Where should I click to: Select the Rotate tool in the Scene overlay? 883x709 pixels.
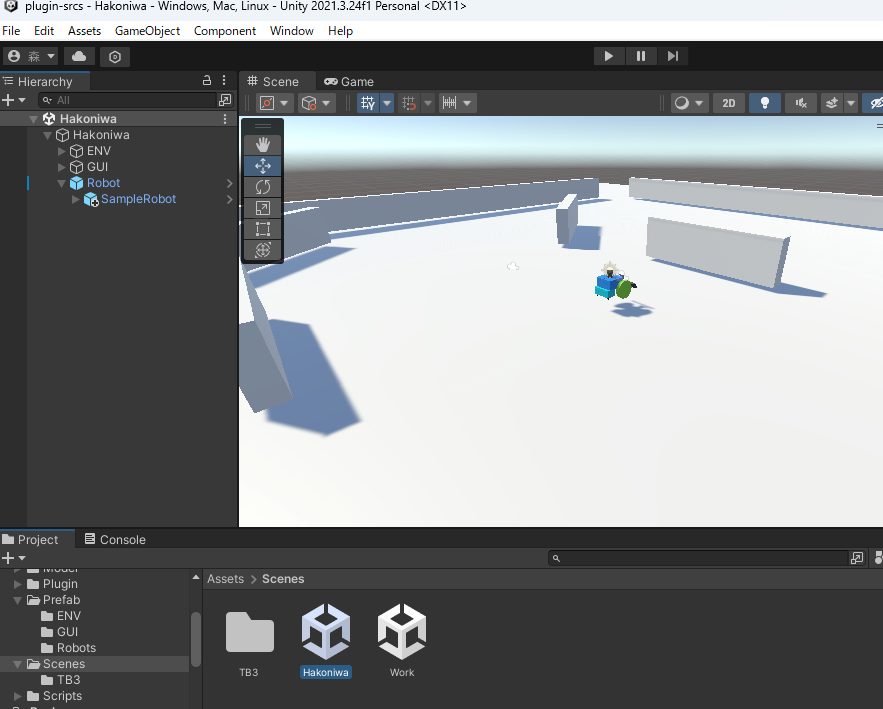coord(262,186)
